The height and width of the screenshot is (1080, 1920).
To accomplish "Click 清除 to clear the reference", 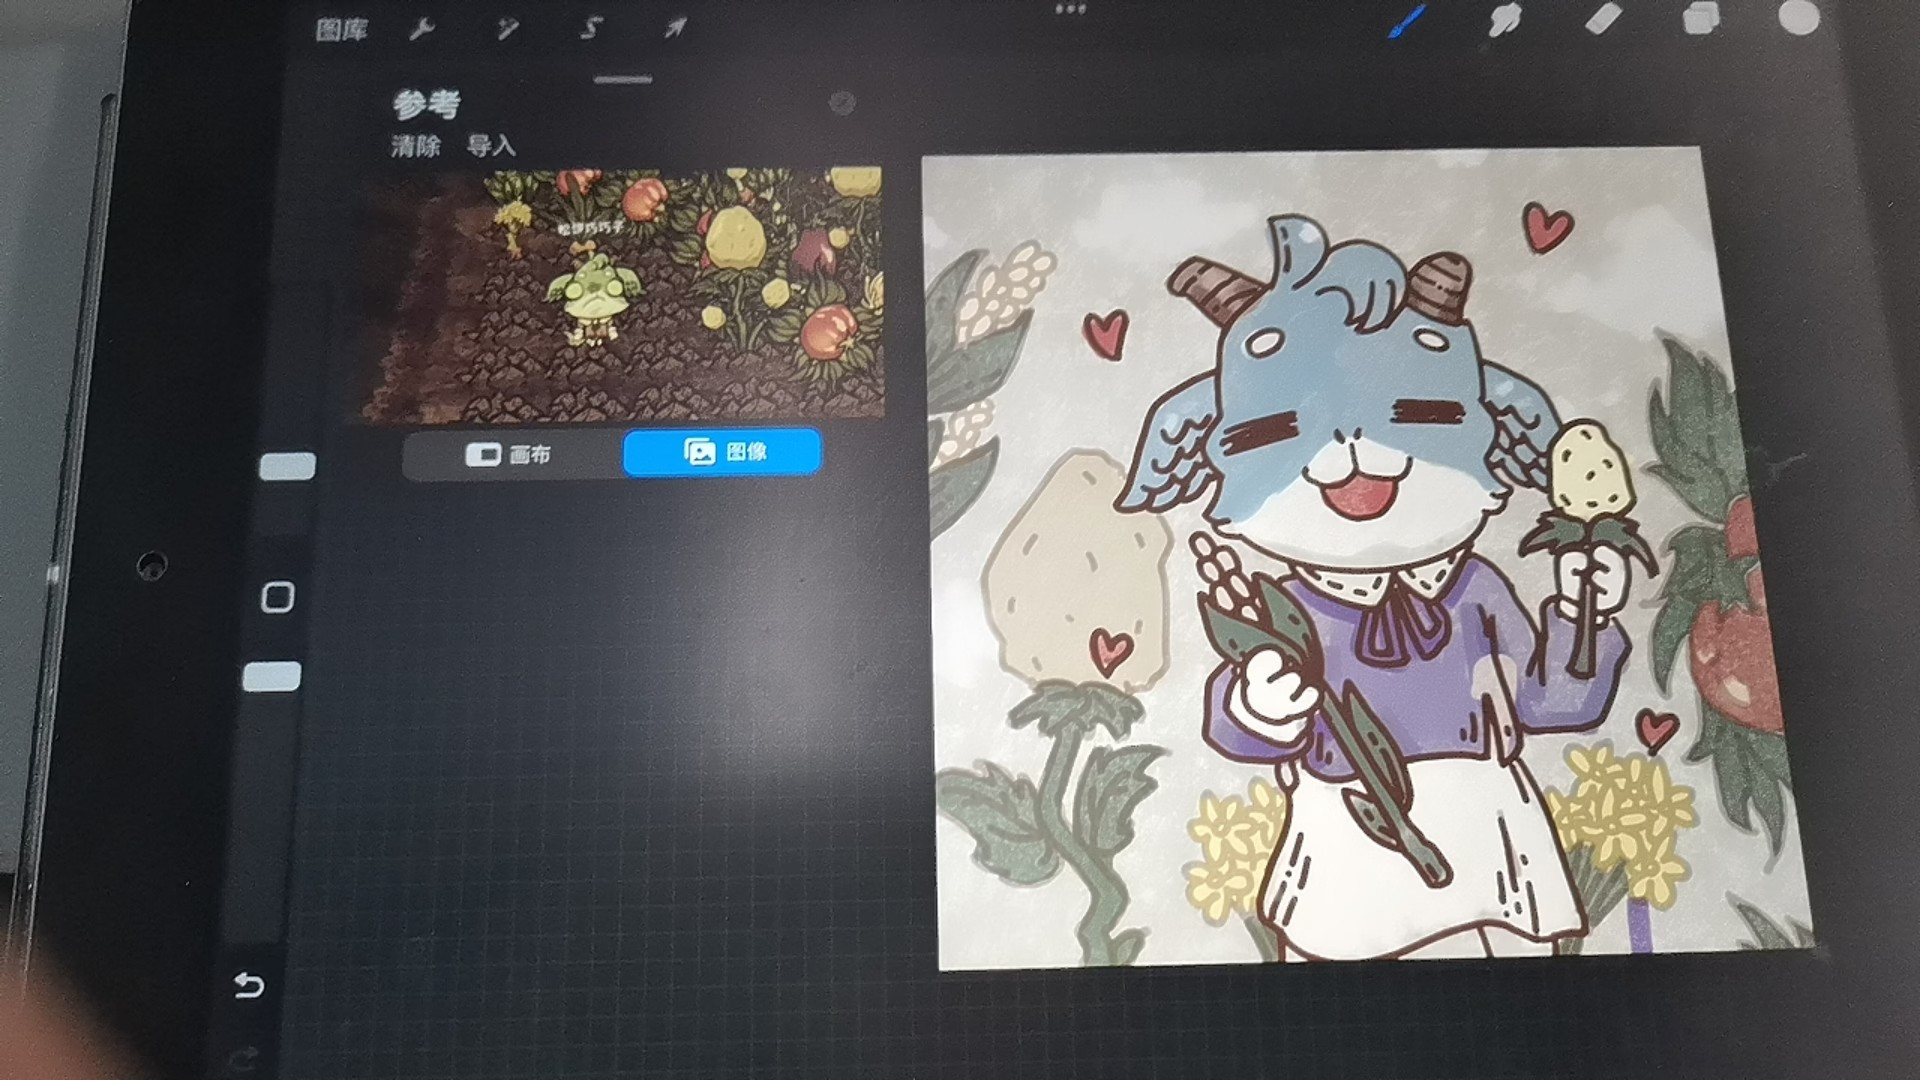I will tap(416, 146).
